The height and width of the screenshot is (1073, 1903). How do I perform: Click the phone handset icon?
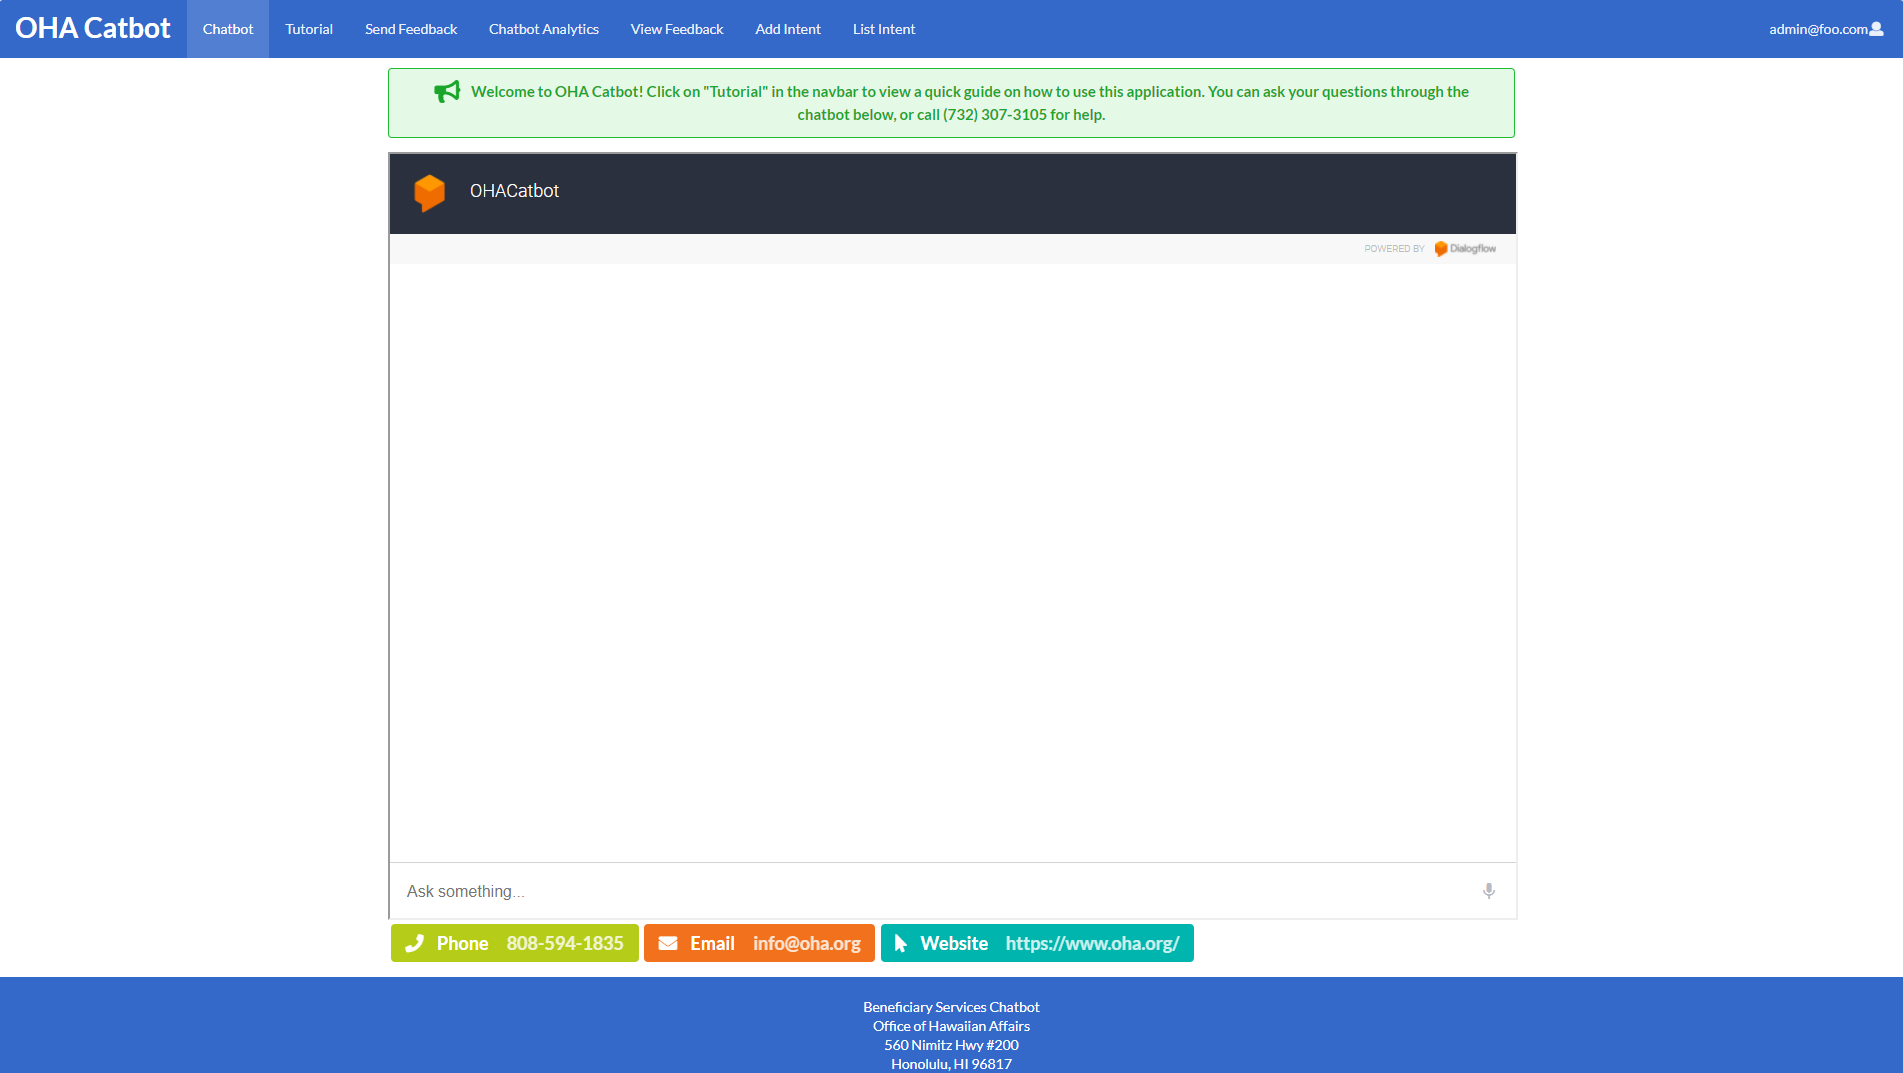(x=415, y=943)
